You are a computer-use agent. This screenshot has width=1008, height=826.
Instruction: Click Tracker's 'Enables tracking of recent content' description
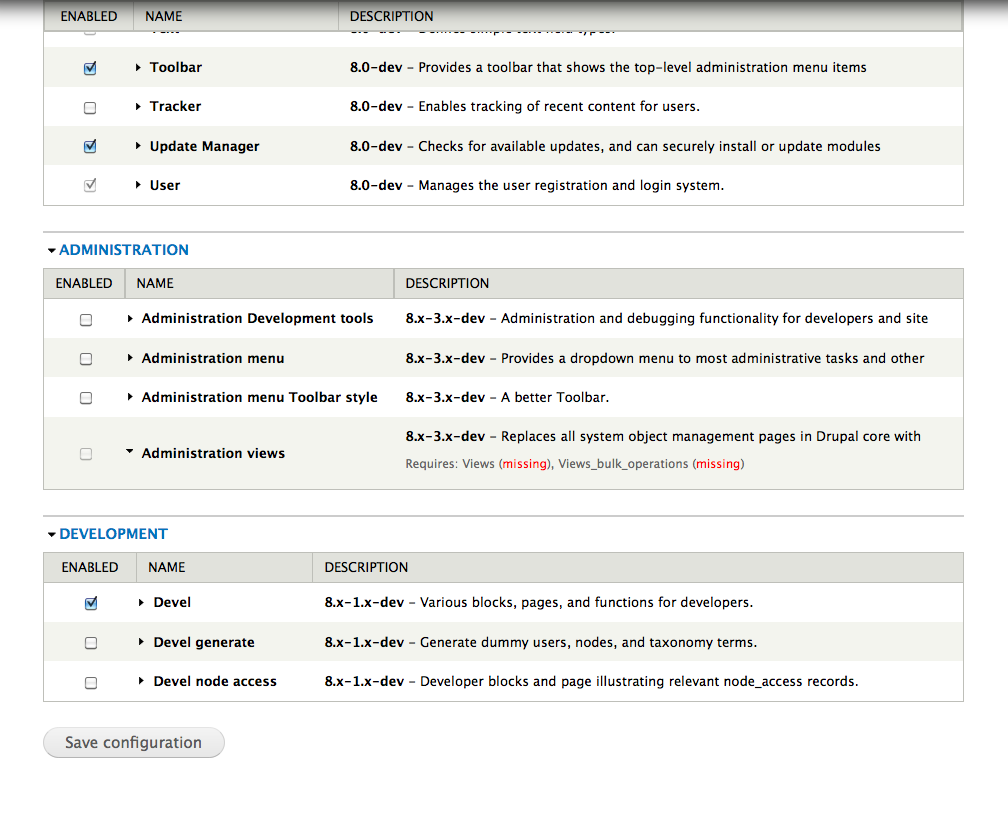pyautogui.click(x=559, y=107)
